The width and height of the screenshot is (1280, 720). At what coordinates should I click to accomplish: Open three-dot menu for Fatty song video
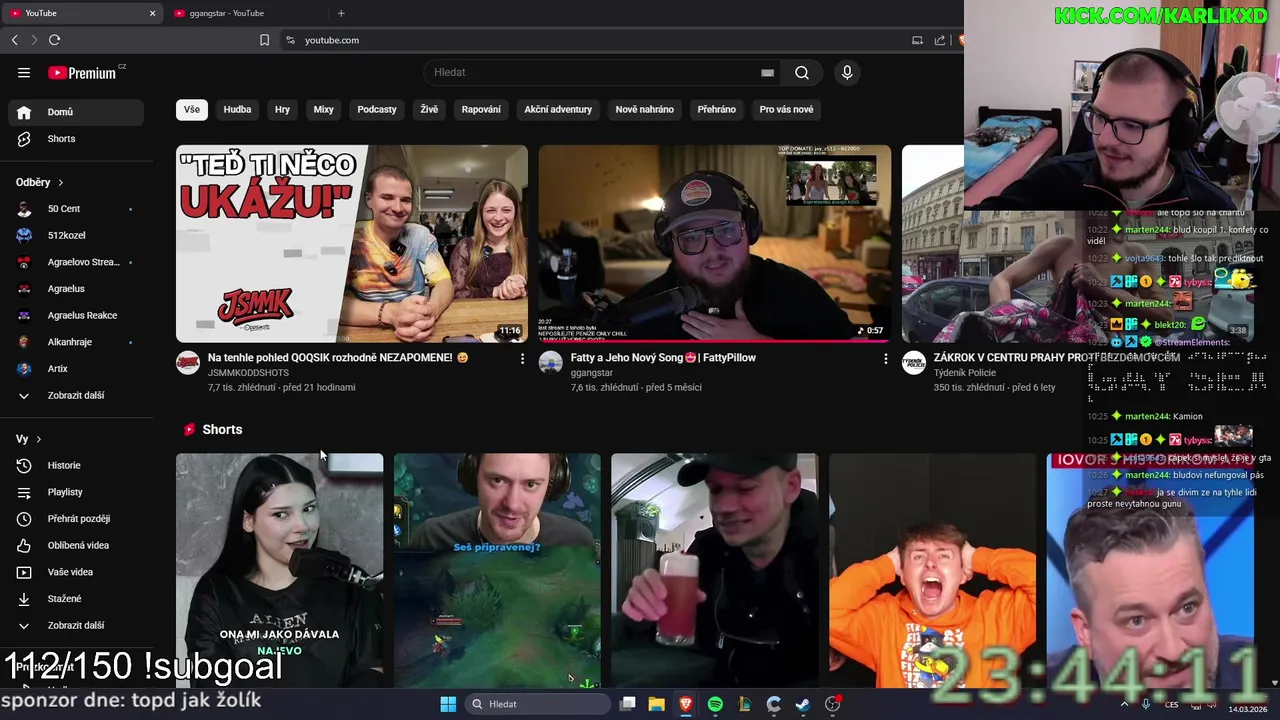(885, 358)
